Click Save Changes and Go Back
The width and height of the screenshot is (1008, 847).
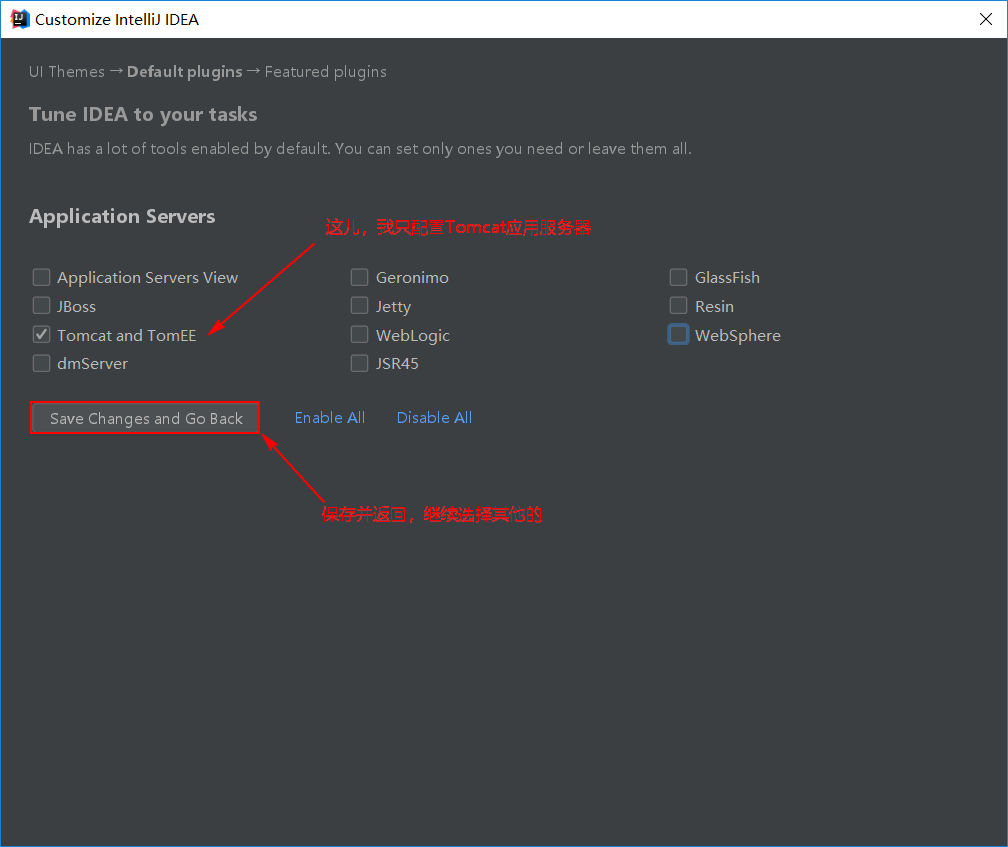click(x=145, y=418)
